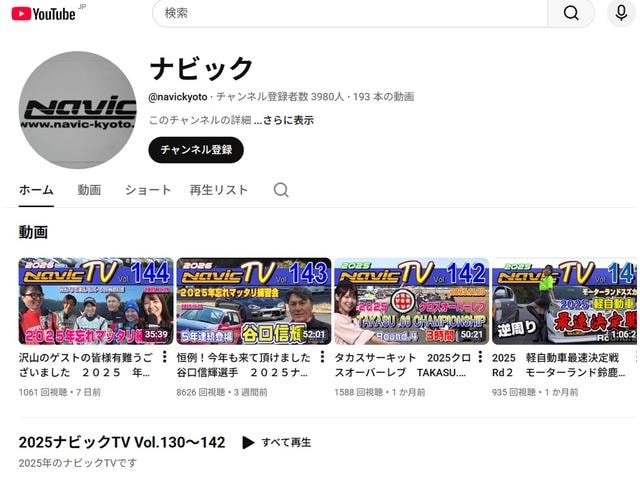
Task: Click the @navickyoto handle text
Action: 178,97
